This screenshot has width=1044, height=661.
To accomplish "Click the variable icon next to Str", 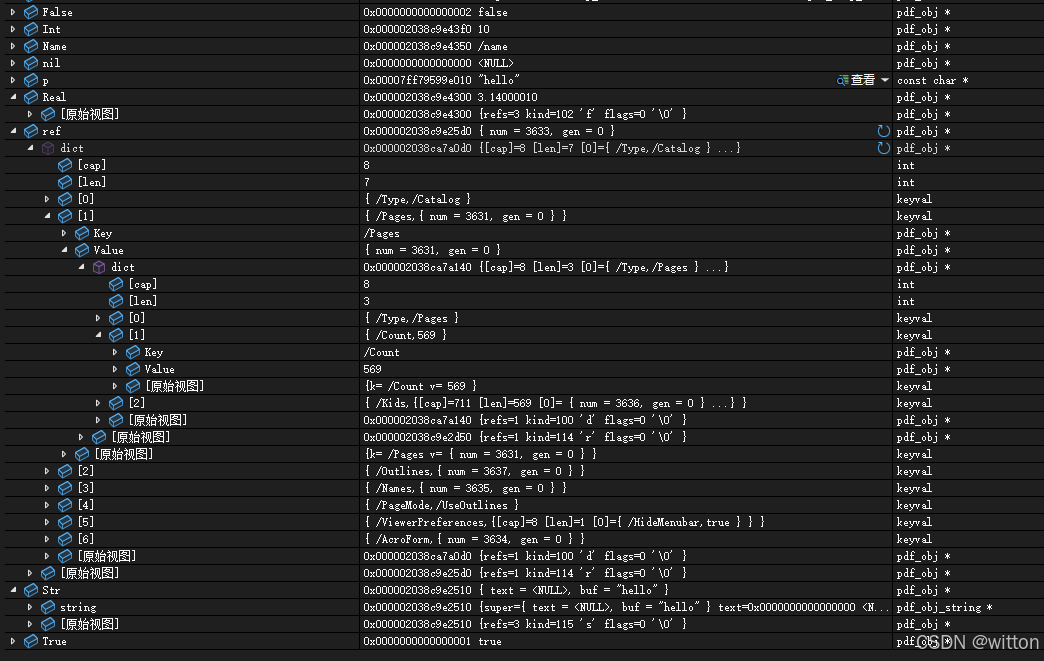I will (x=31, y=590).
